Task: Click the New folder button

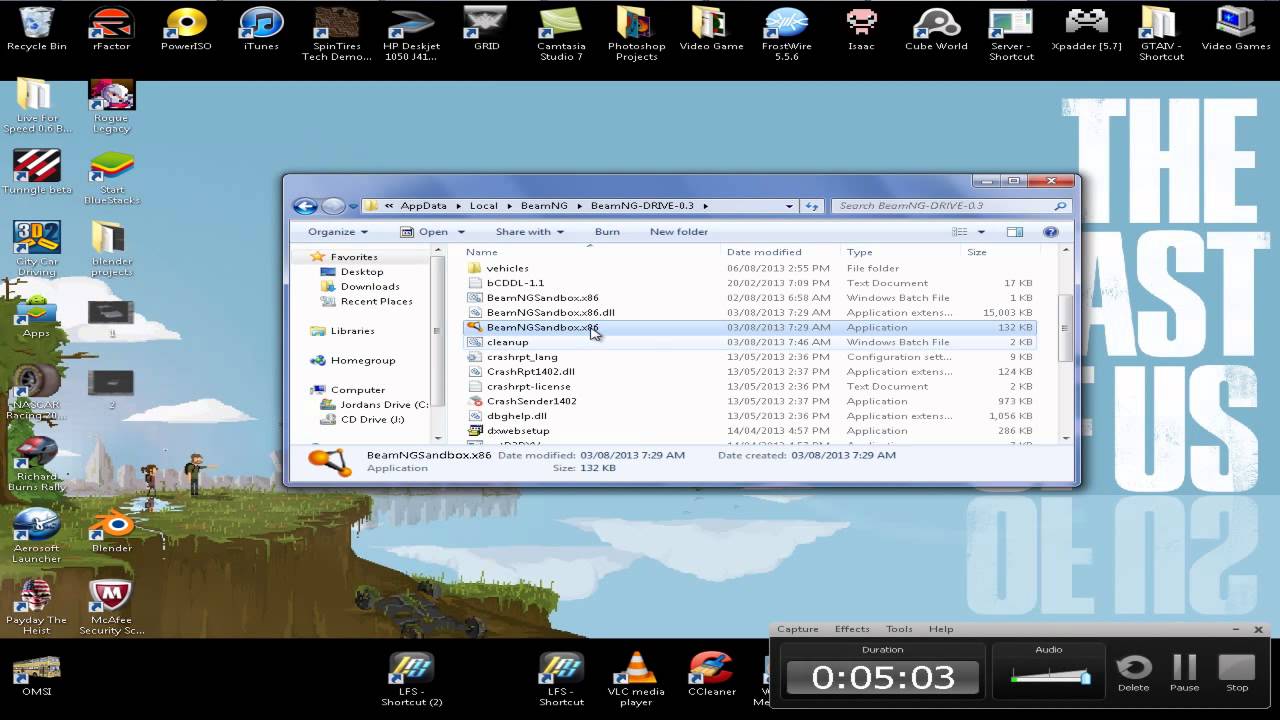Action: [x=679, y=232]
